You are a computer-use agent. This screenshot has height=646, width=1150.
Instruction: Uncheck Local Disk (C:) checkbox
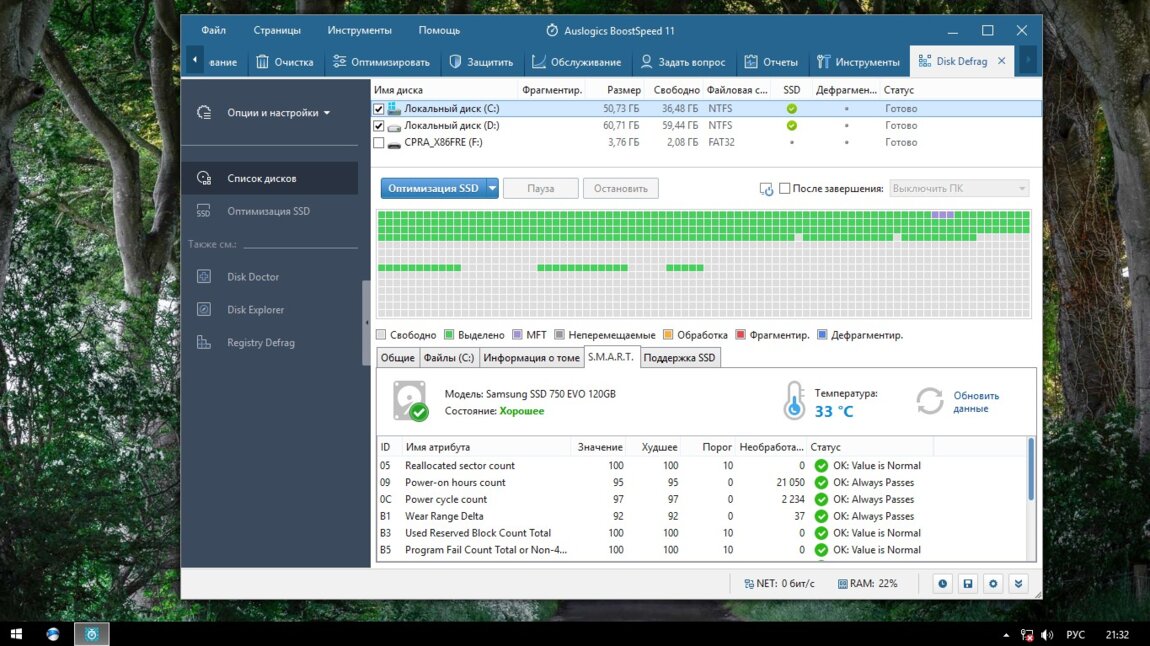pos(379,109)
